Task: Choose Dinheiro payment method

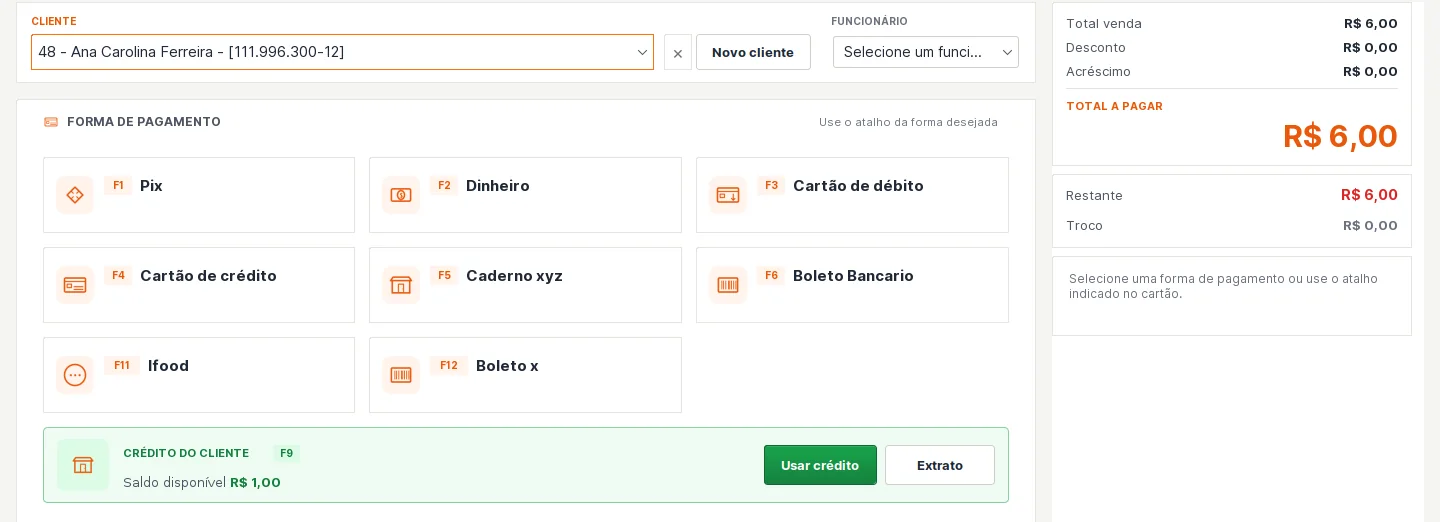Action: tap(525, 195)
